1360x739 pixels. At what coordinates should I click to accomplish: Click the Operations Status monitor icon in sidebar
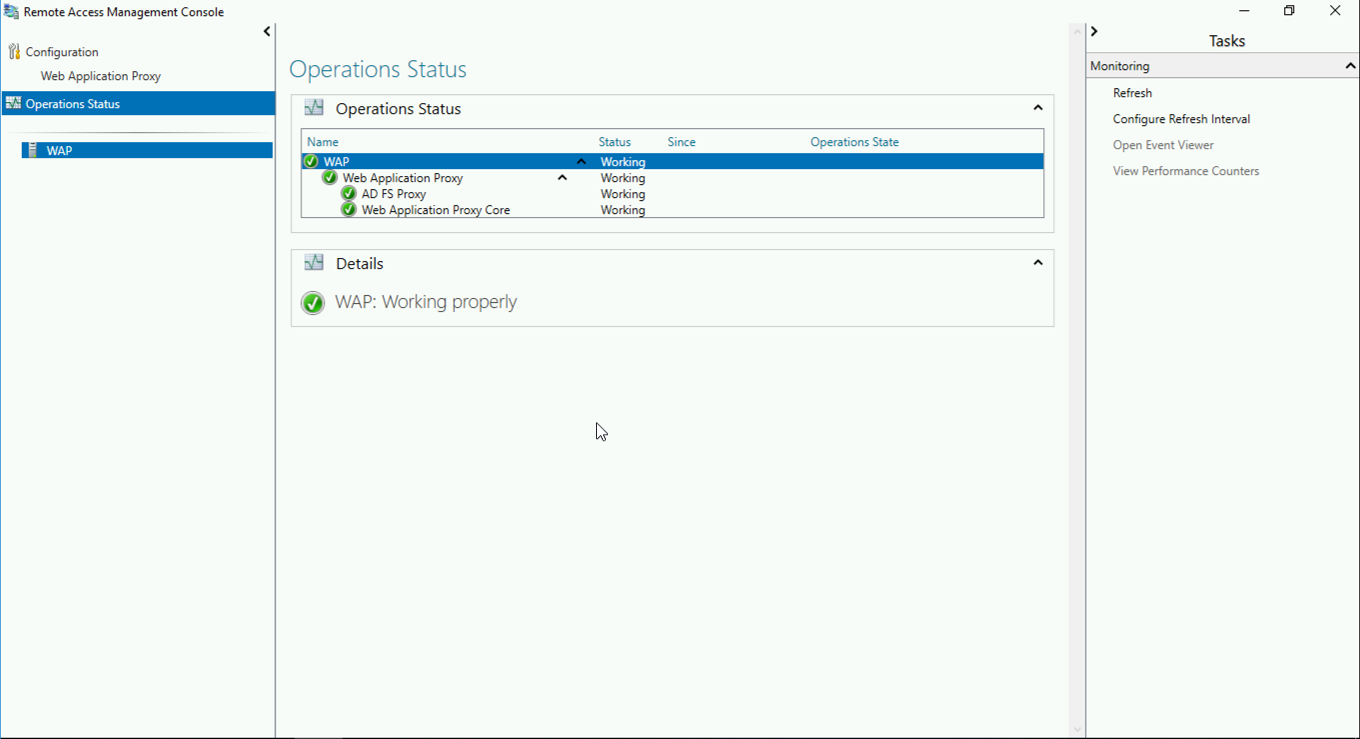point(14,103)
